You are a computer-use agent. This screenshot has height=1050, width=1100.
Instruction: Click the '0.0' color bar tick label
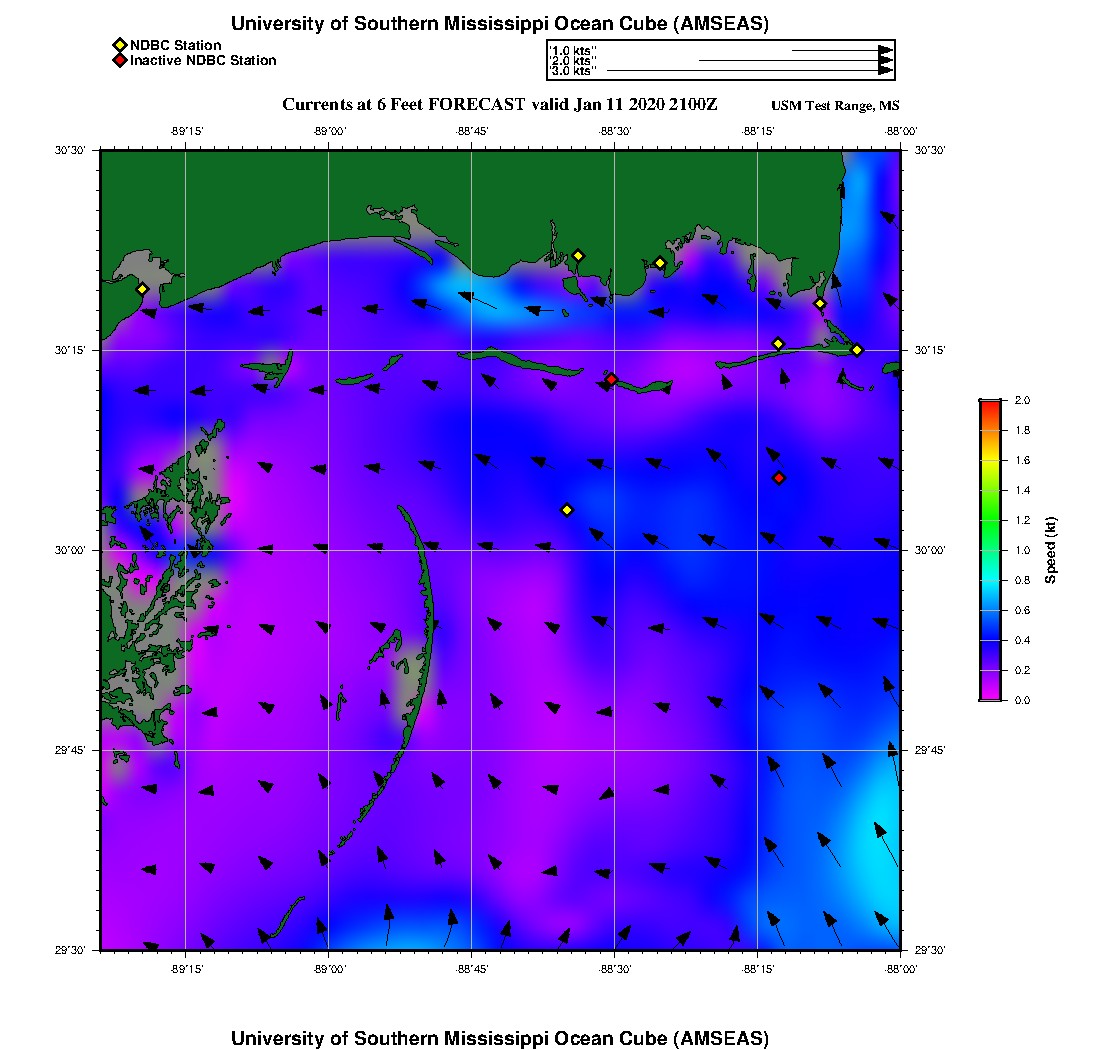[x=1022, y=700]
